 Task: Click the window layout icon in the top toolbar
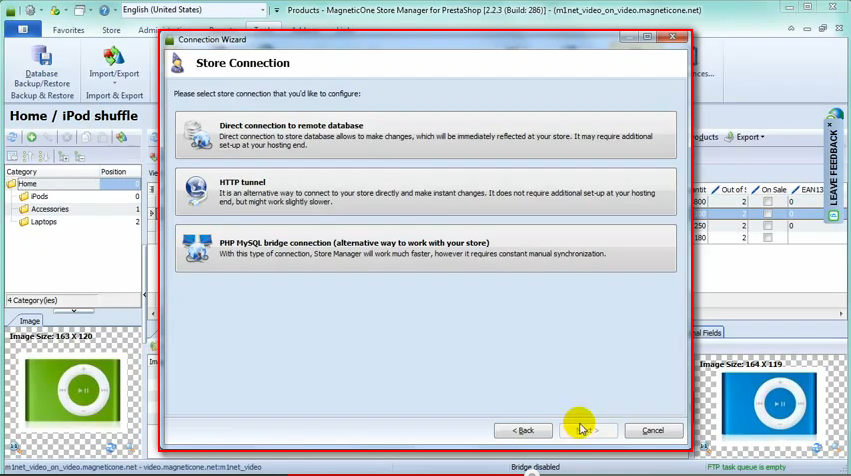coord(79,10)
